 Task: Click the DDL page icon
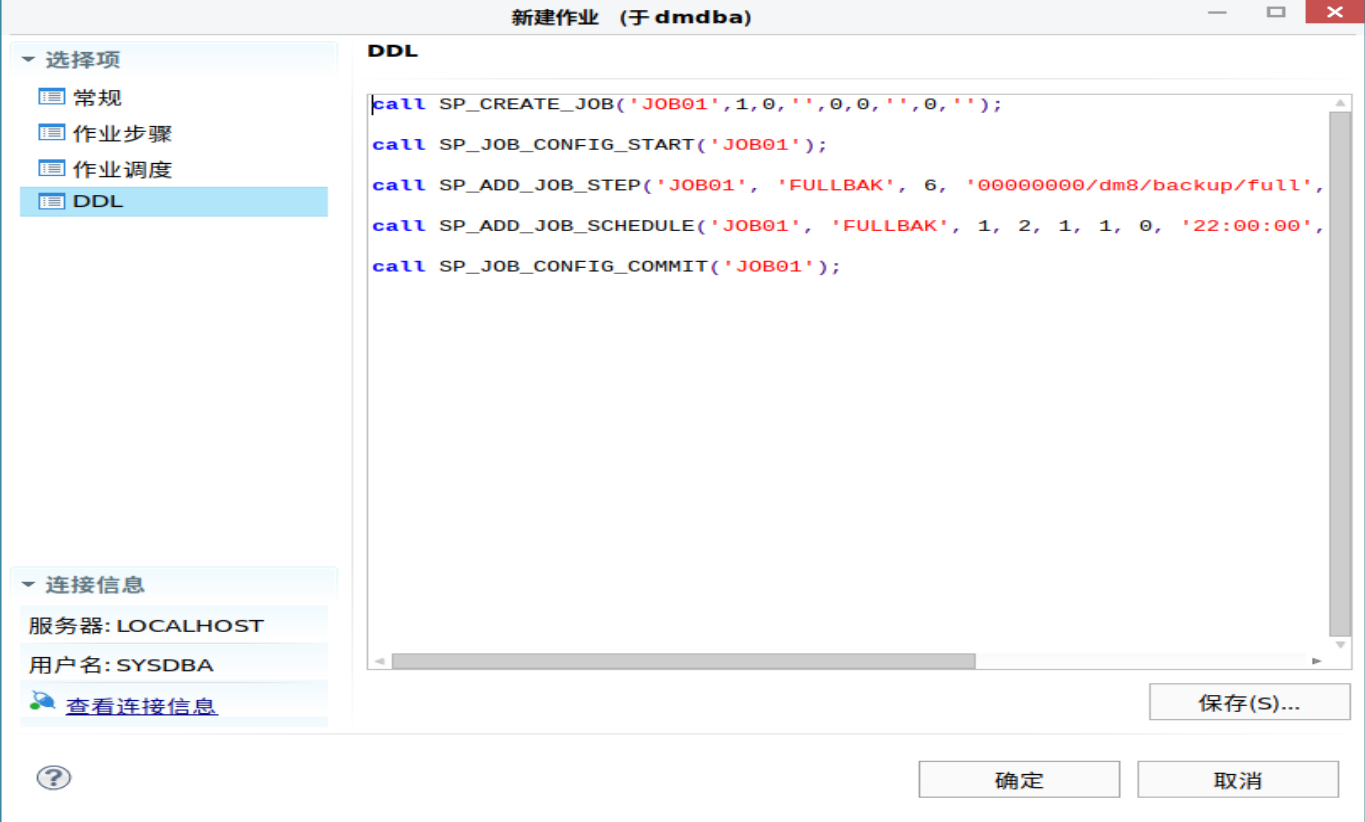pyautogui.click(x=51, y=201)
